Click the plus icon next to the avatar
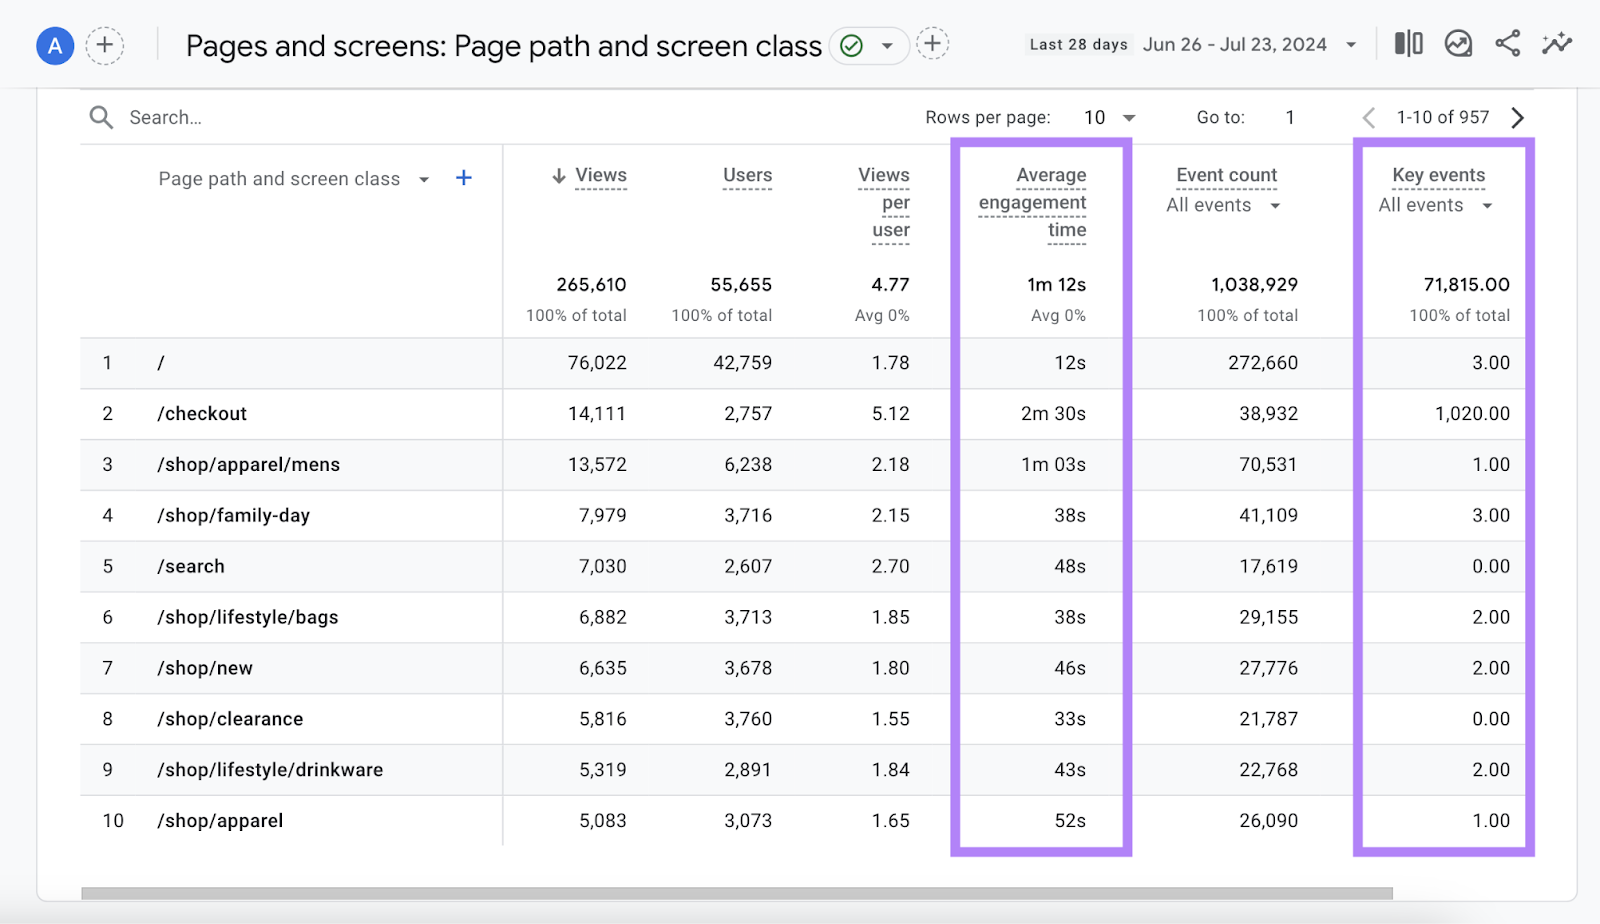This screenshot has width=1600, height=924. (105, 45)
